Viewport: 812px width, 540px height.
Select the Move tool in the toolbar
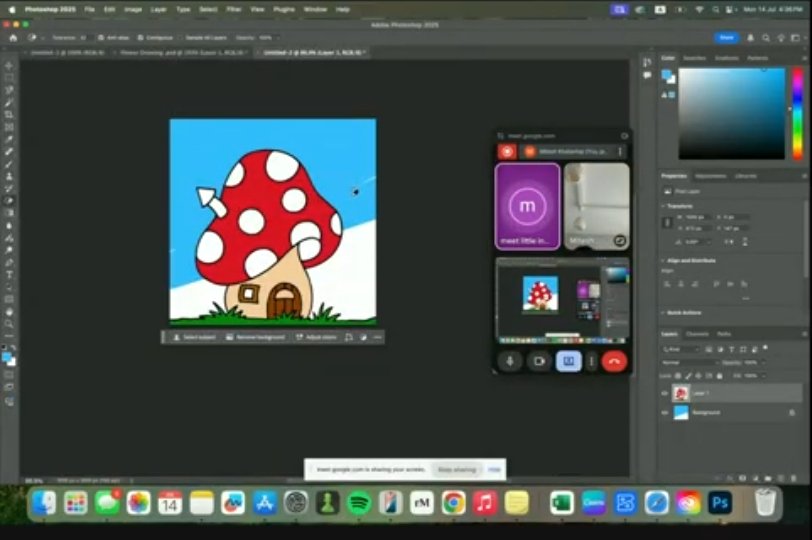click(x=9, y=65)
